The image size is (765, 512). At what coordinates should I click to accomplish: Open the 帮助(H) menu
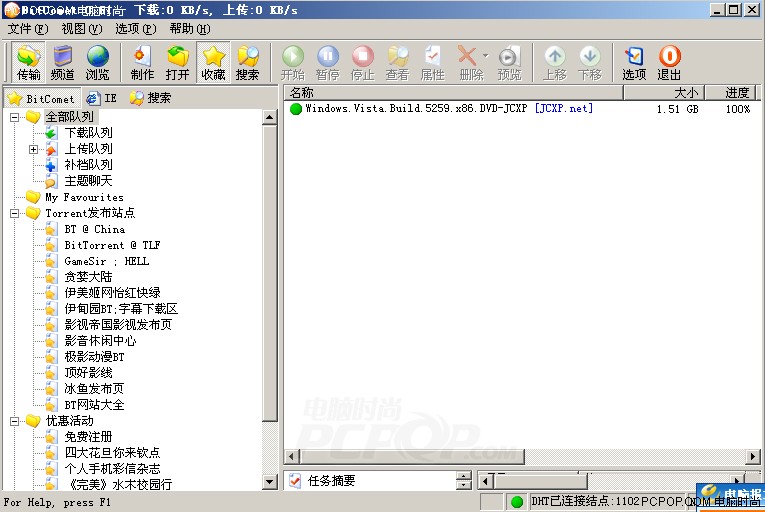(190, 29)
